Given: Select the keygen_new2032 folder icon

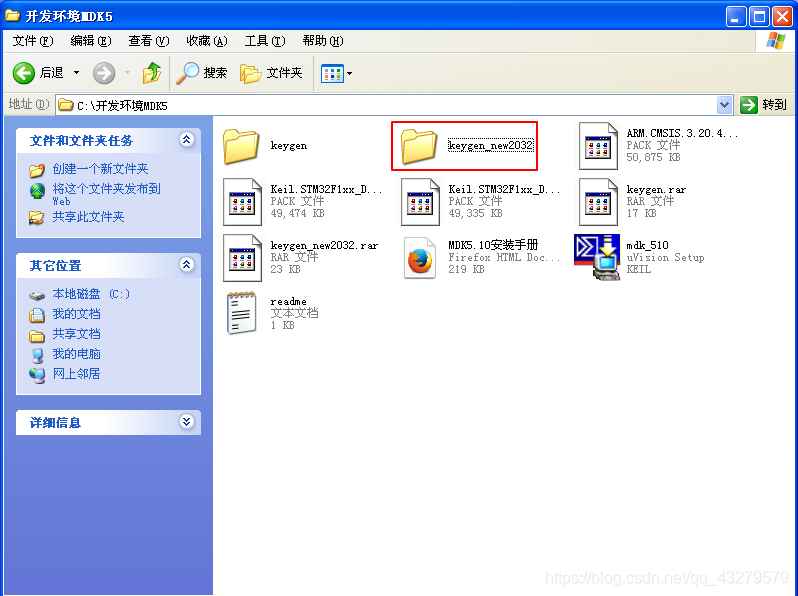Looking at the screenshot, I should [419, 146].
